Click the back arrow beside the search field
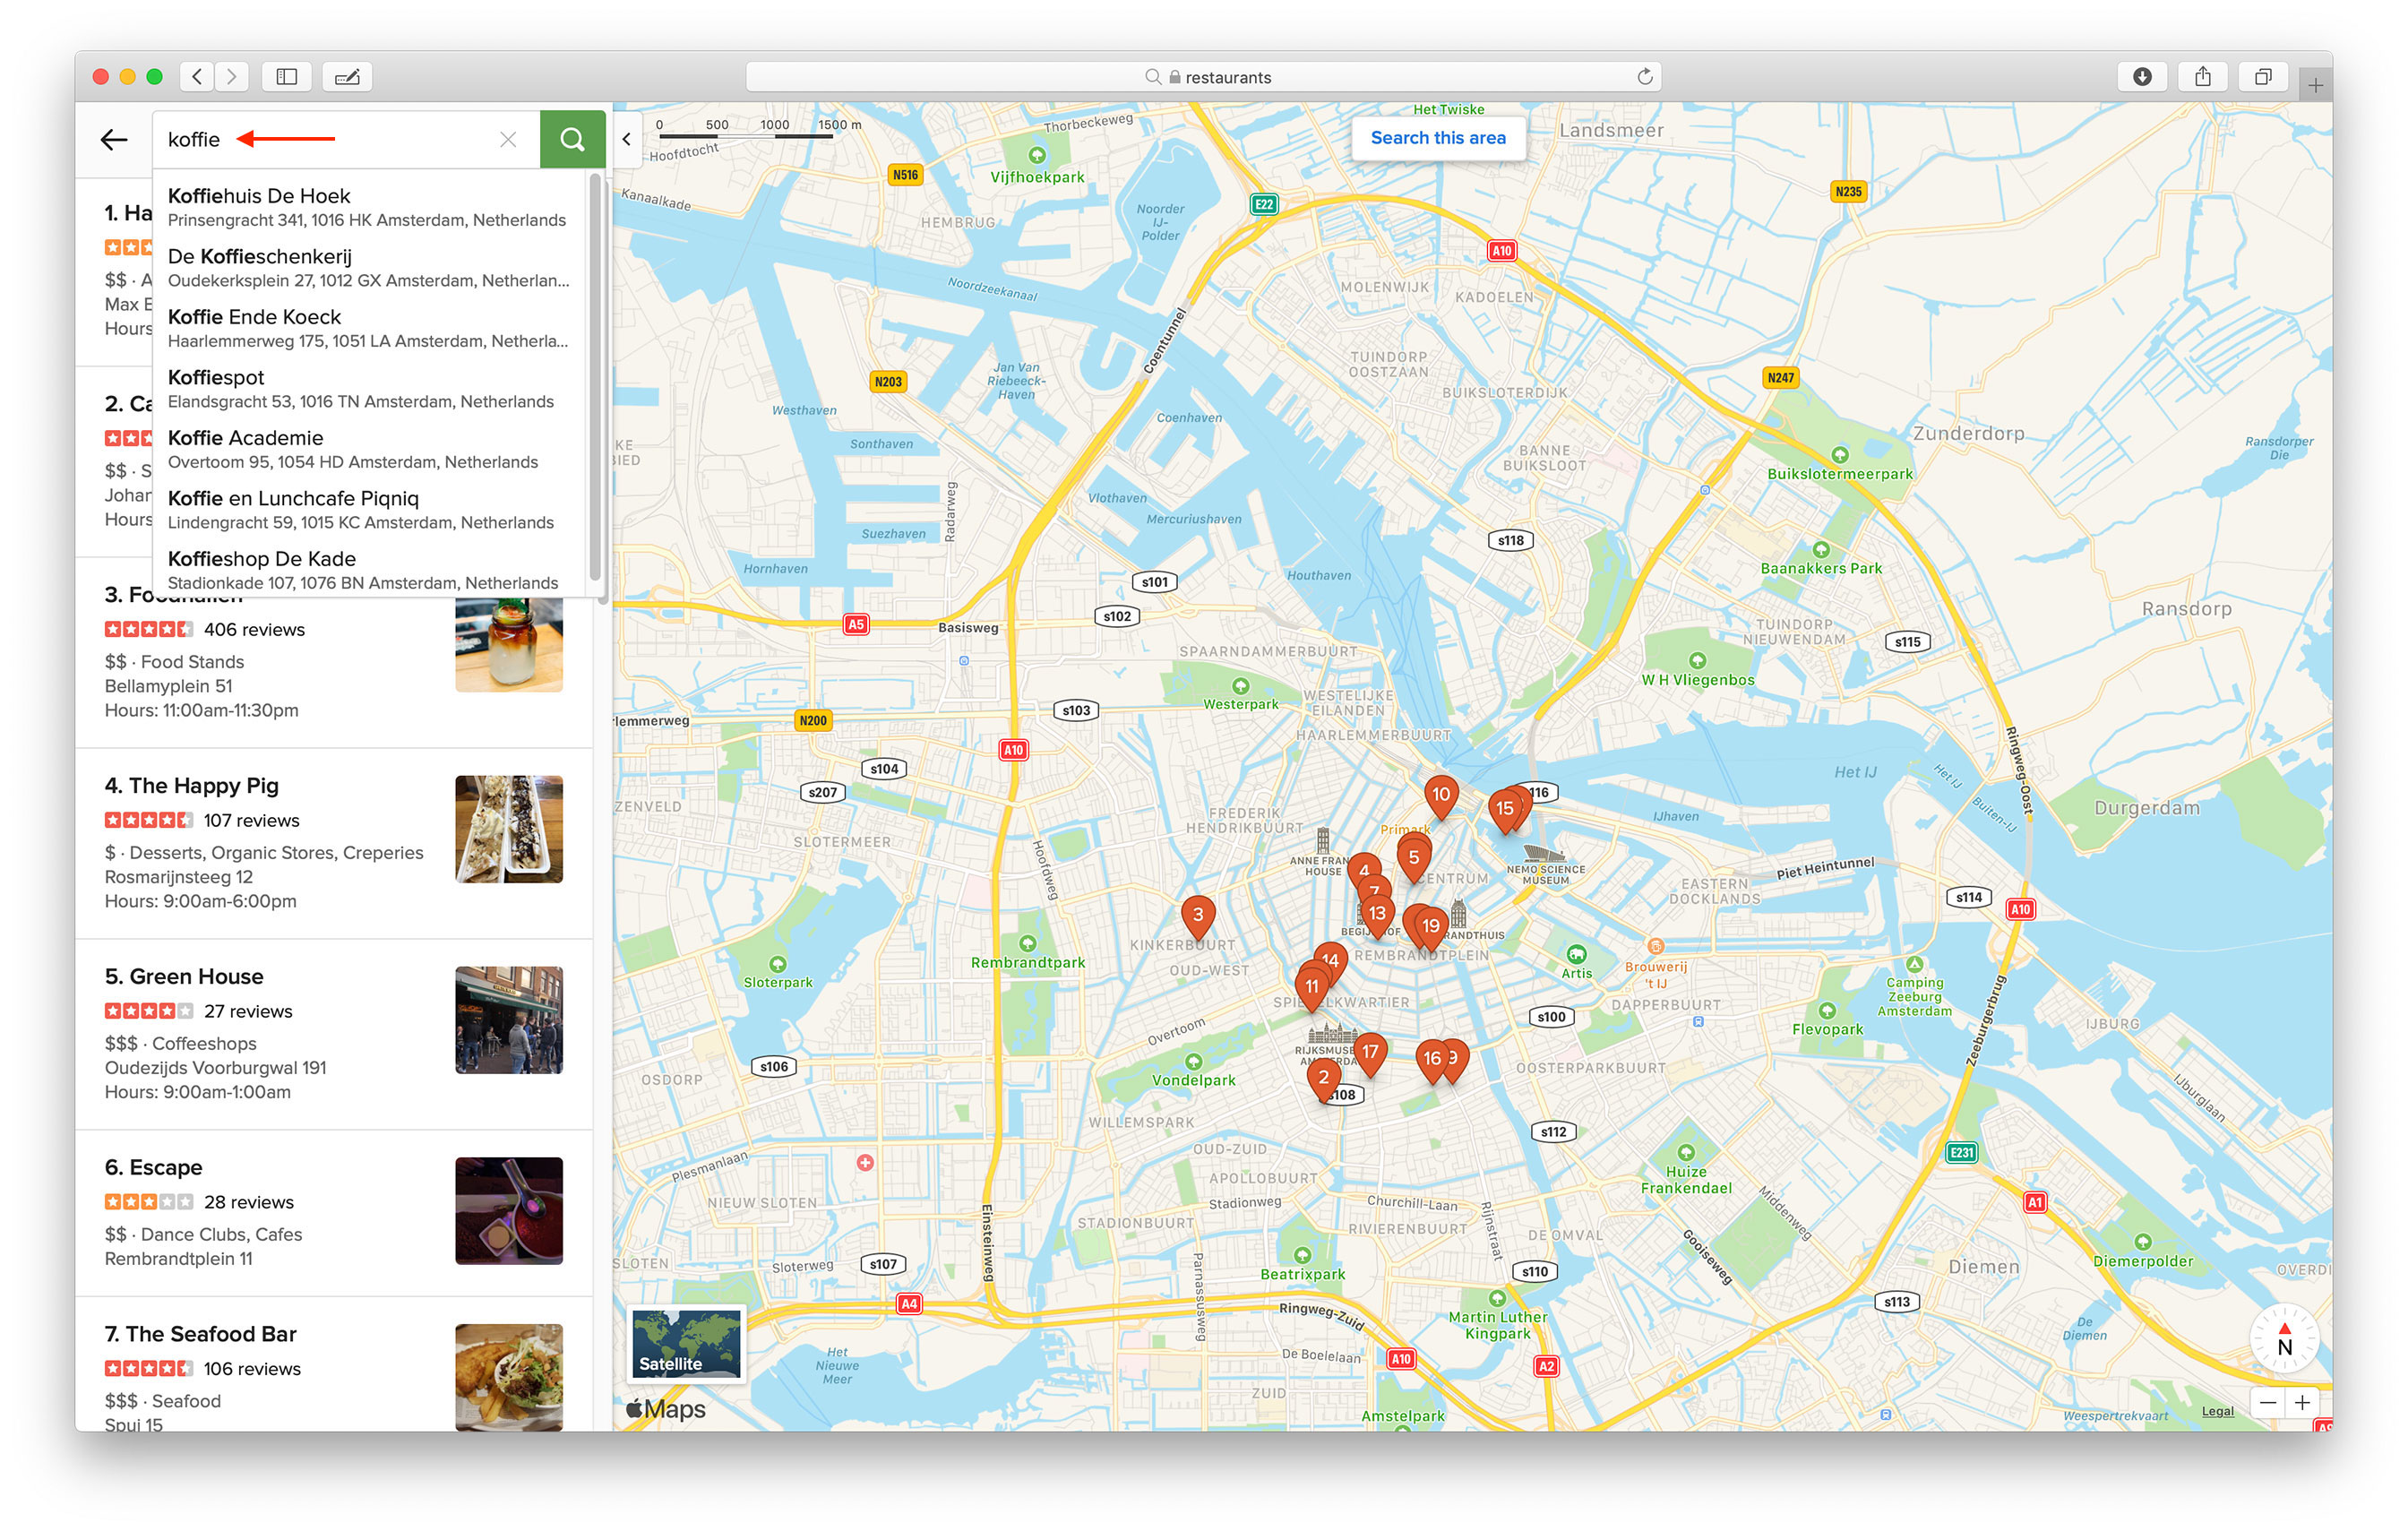Image resolution: width=2408 pixels, height=1531 pixels. pyautogui.click(x=114, y=139)
